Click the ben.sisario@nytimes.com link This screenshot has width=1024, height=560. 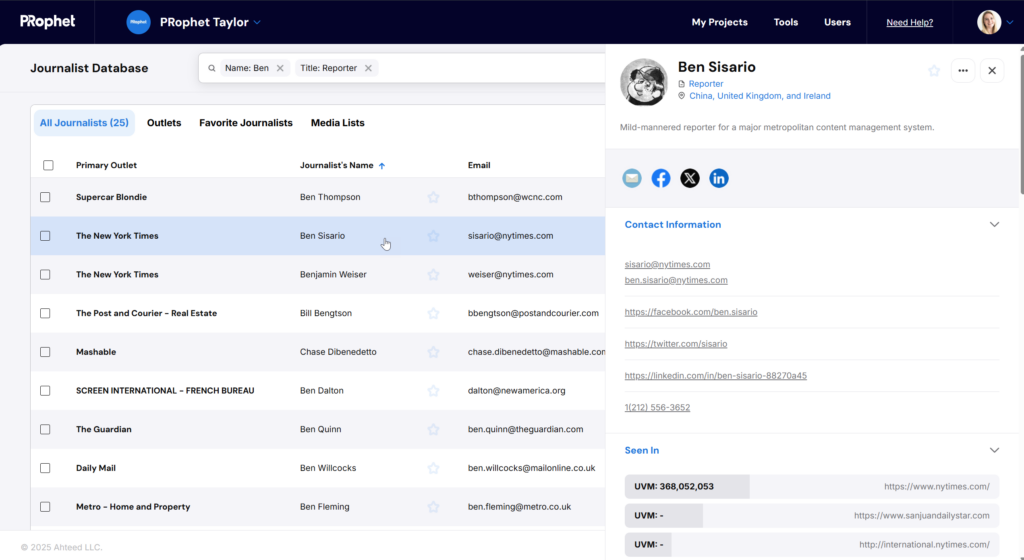coord(676,280)
